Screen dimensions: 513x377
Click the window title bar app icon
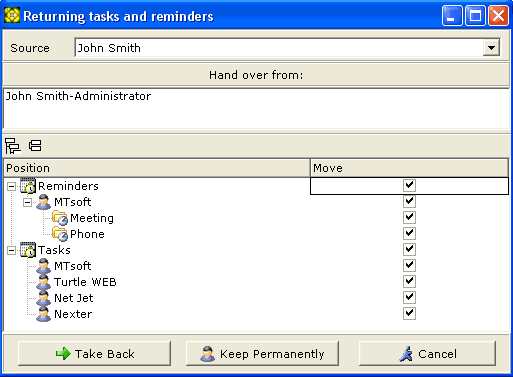click(12, 16)
